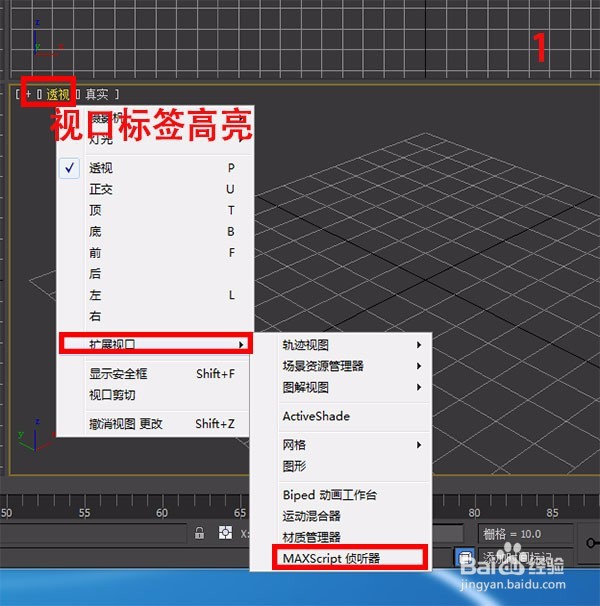Viewport: 600px width, 606px height.
Task: Click frame 65 on the timeline
Action: tap(240, 513)
